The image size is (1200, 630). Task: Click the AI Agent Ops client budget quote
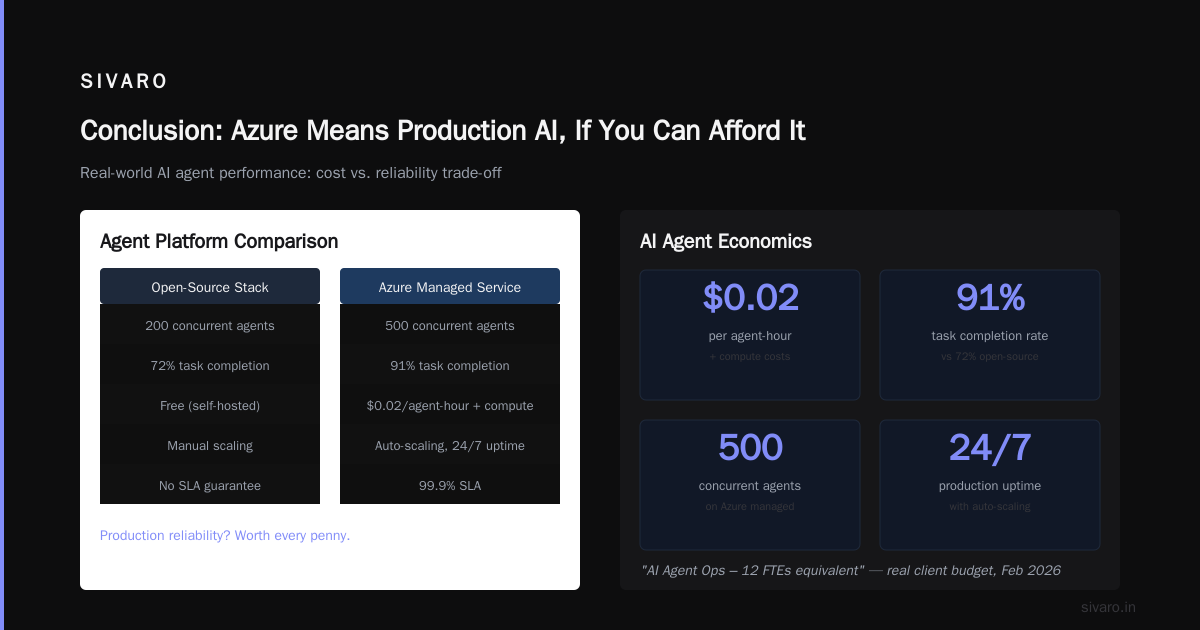[x=850, y=570]
